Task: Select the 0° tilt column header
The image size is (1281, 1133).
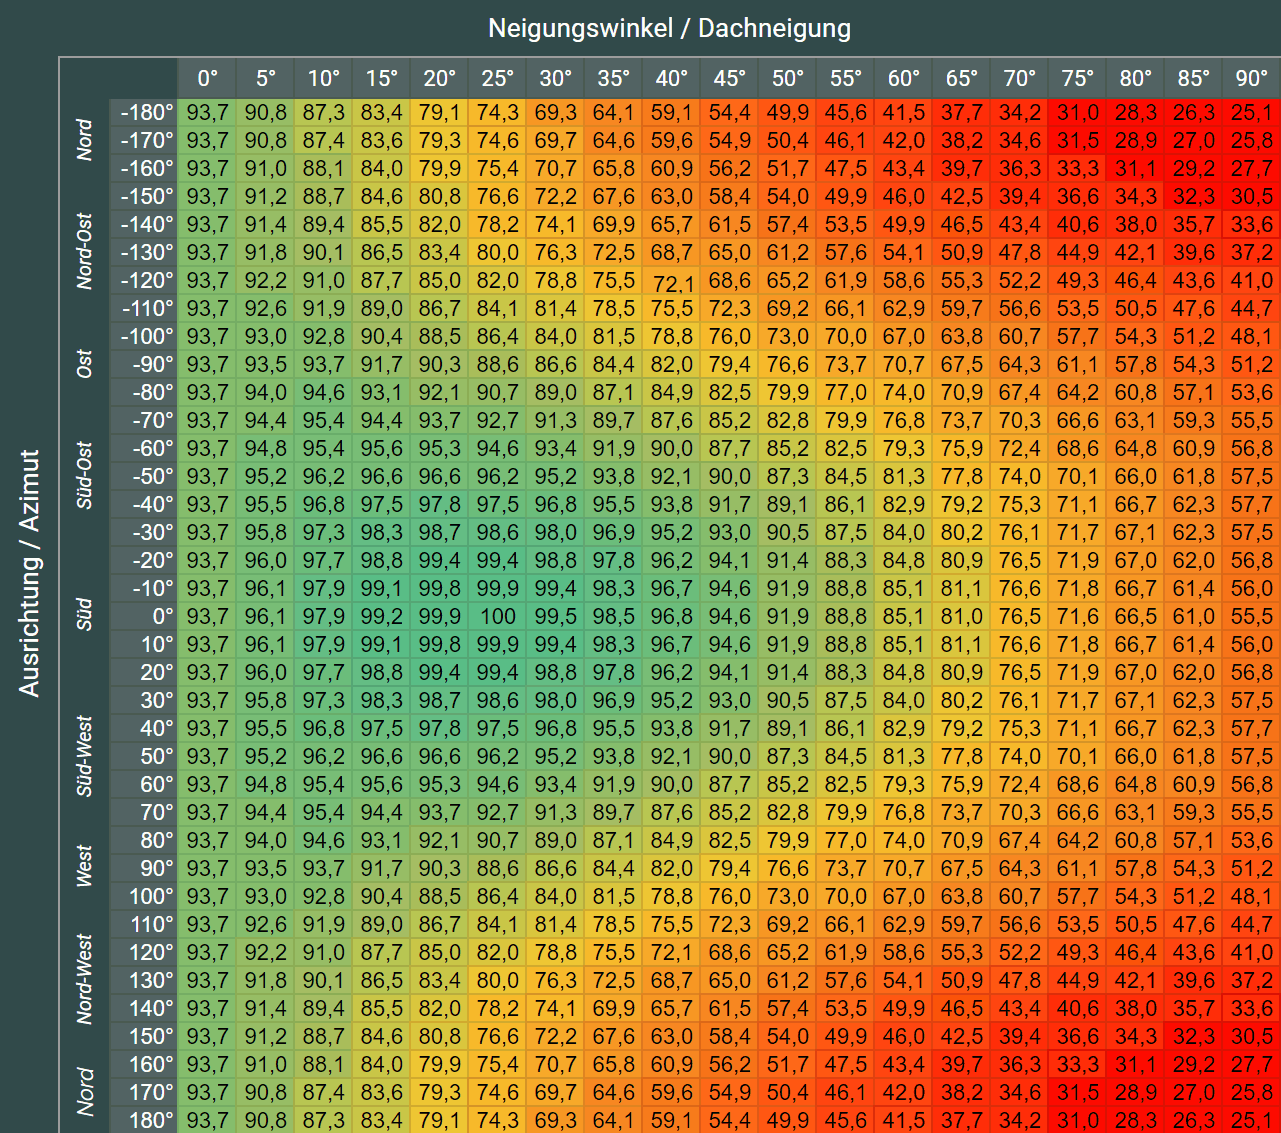Action: coord(208,79)
